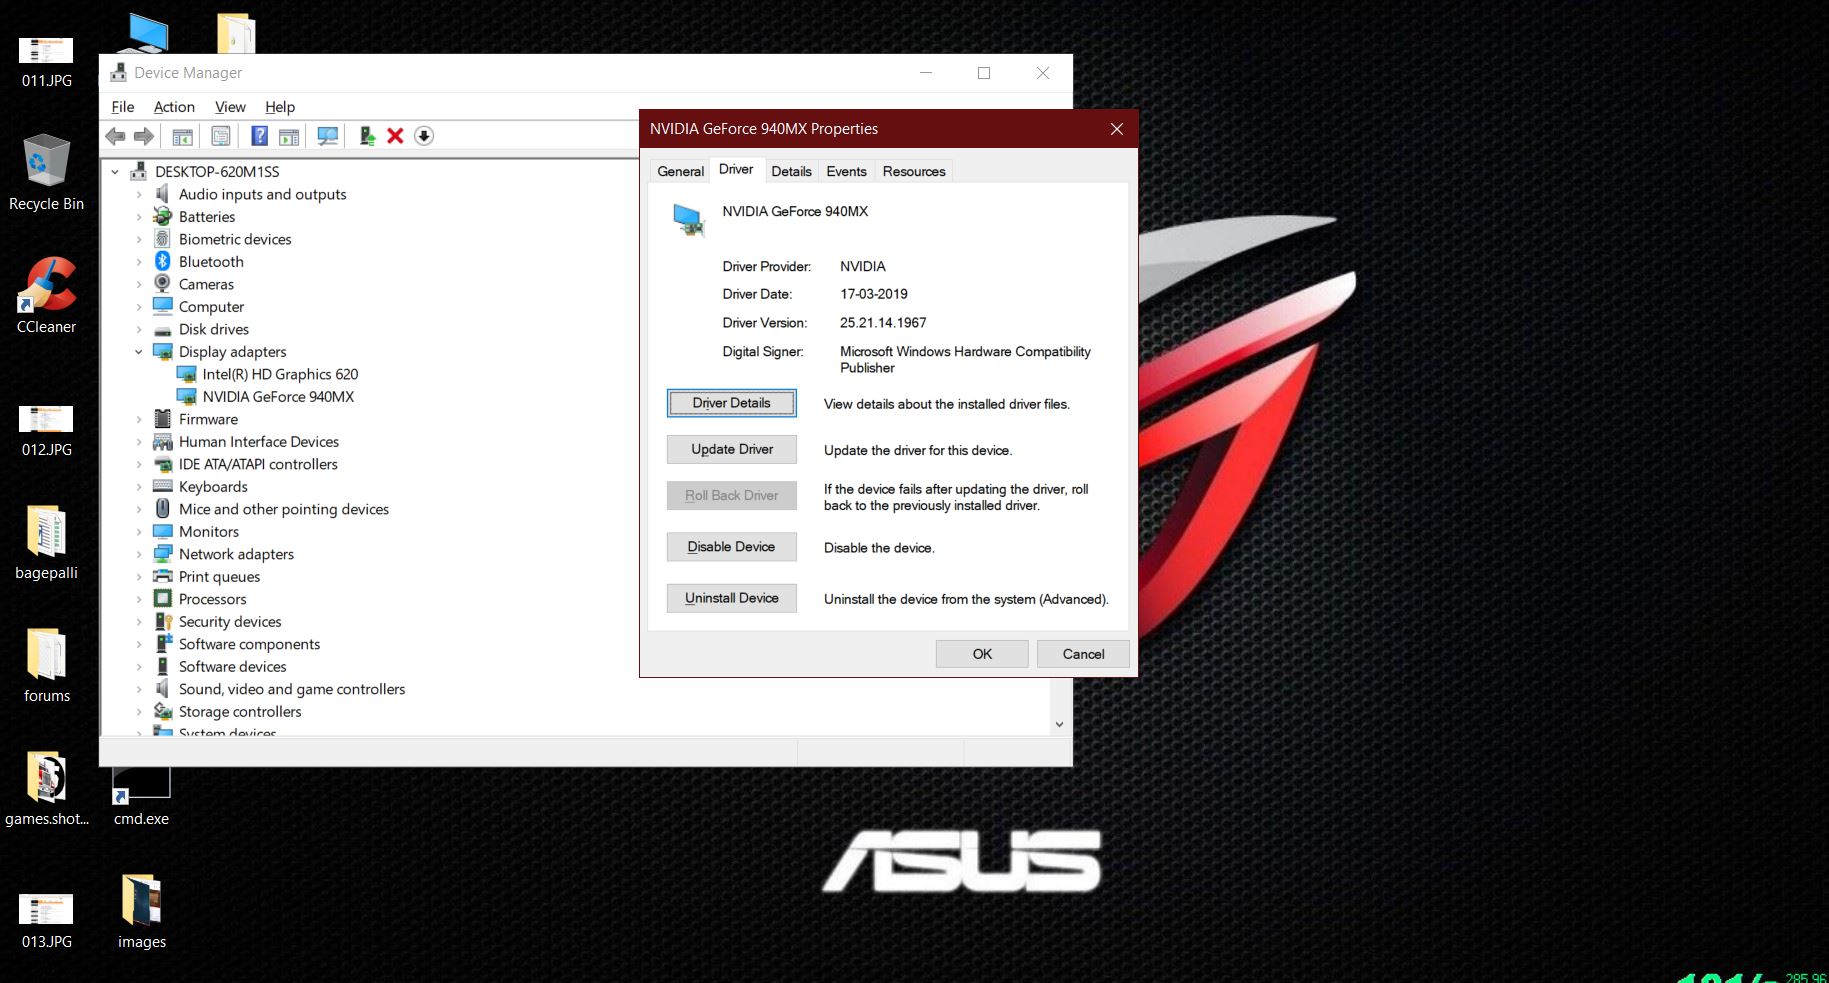The height and width of the screenshot is (983, 1829).
Task: Expand the Storage controllers category
Action: point(139,712)
